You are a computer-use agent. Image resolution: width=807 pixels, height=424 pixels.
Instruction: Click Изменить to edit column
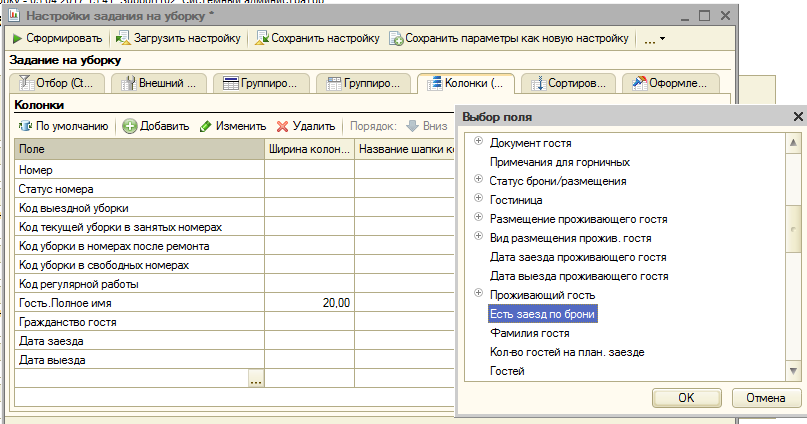233,126
